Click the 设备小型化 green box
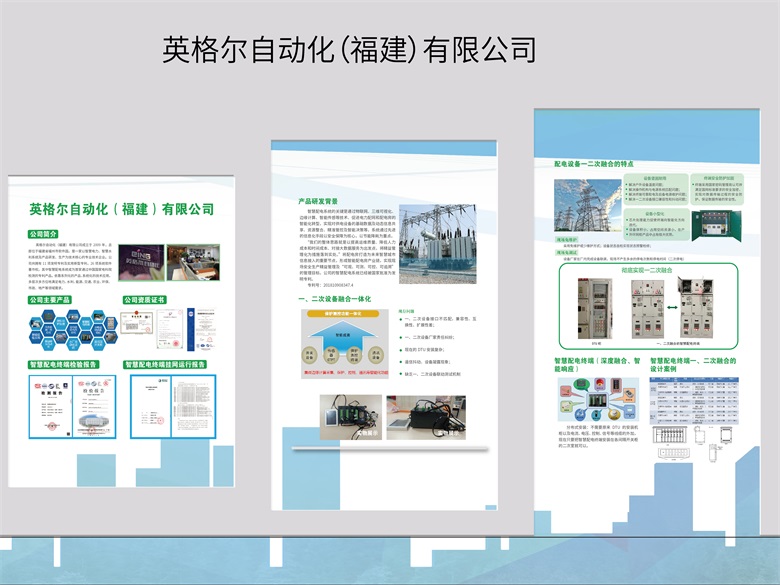The height and width of the screenshot is (585, 780). pyautogui.click(x=656, y=224)
